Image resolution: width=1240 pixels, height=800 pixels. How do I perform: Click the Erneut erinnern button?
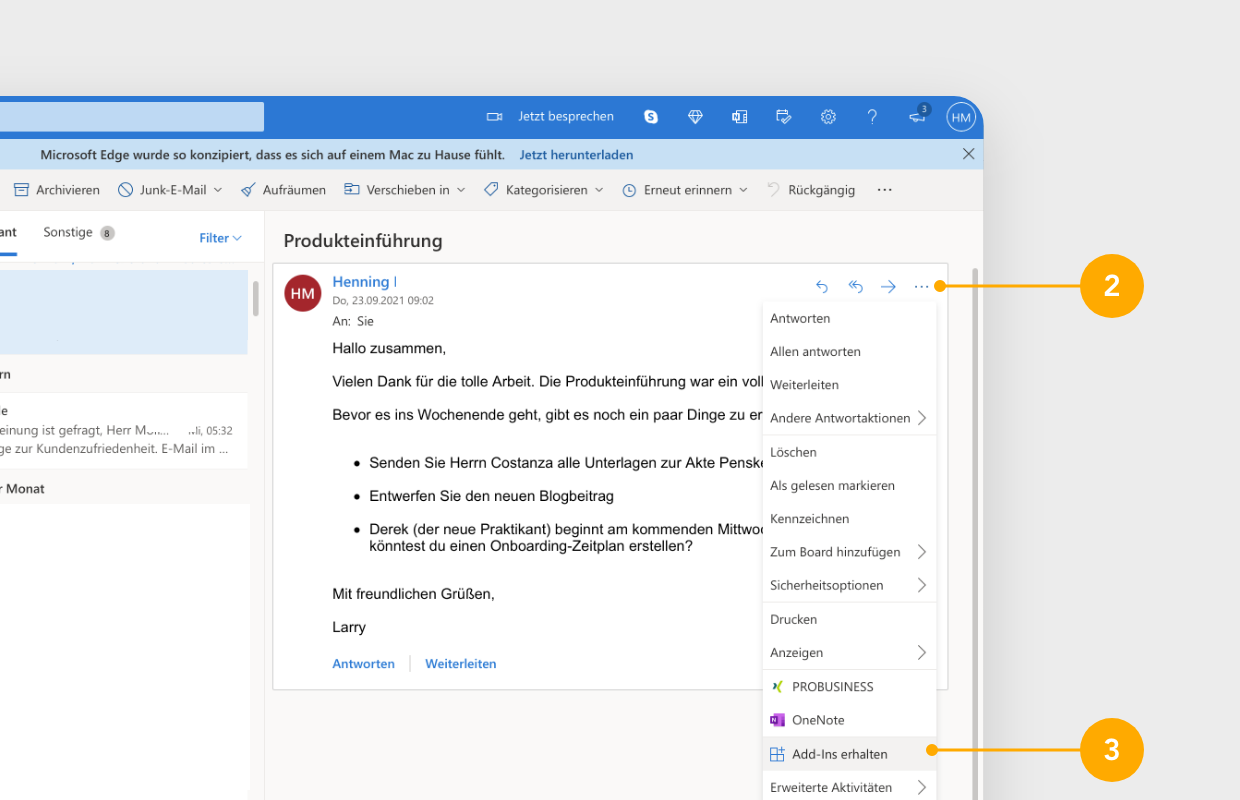pos(677,190)
